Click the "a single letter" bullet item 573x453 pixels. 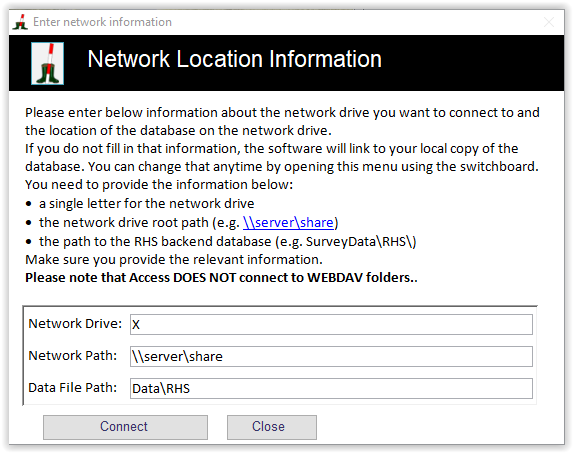point(147,203)
